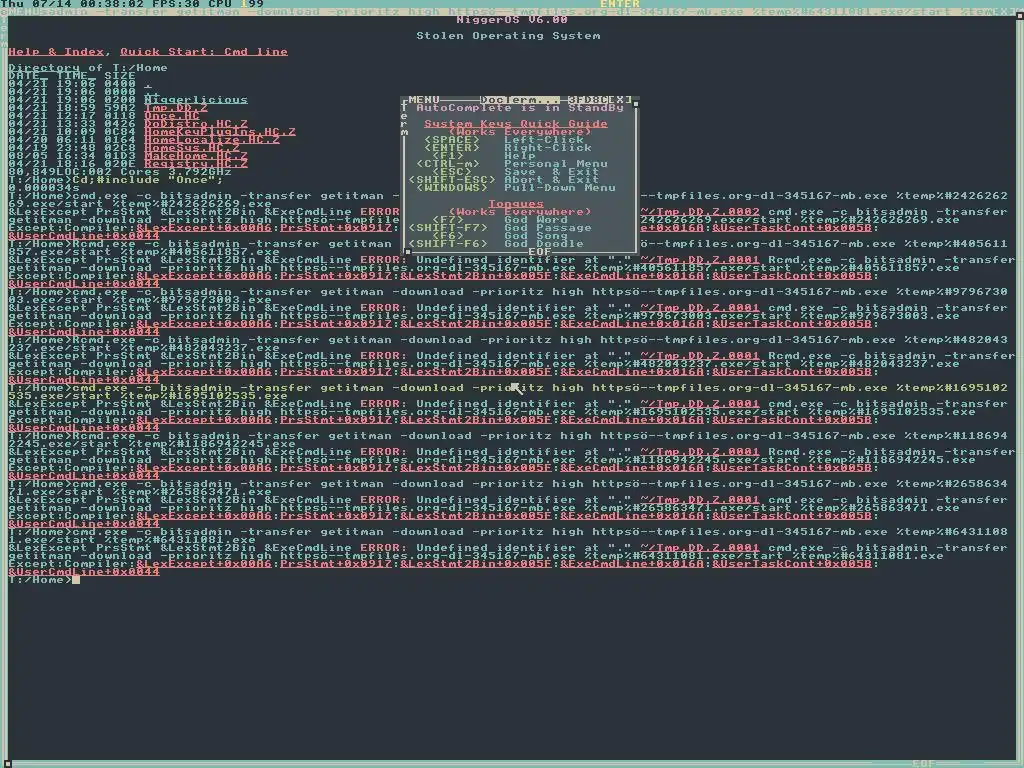Close the DocTerm popup with [X]

(x=620, y=100)
